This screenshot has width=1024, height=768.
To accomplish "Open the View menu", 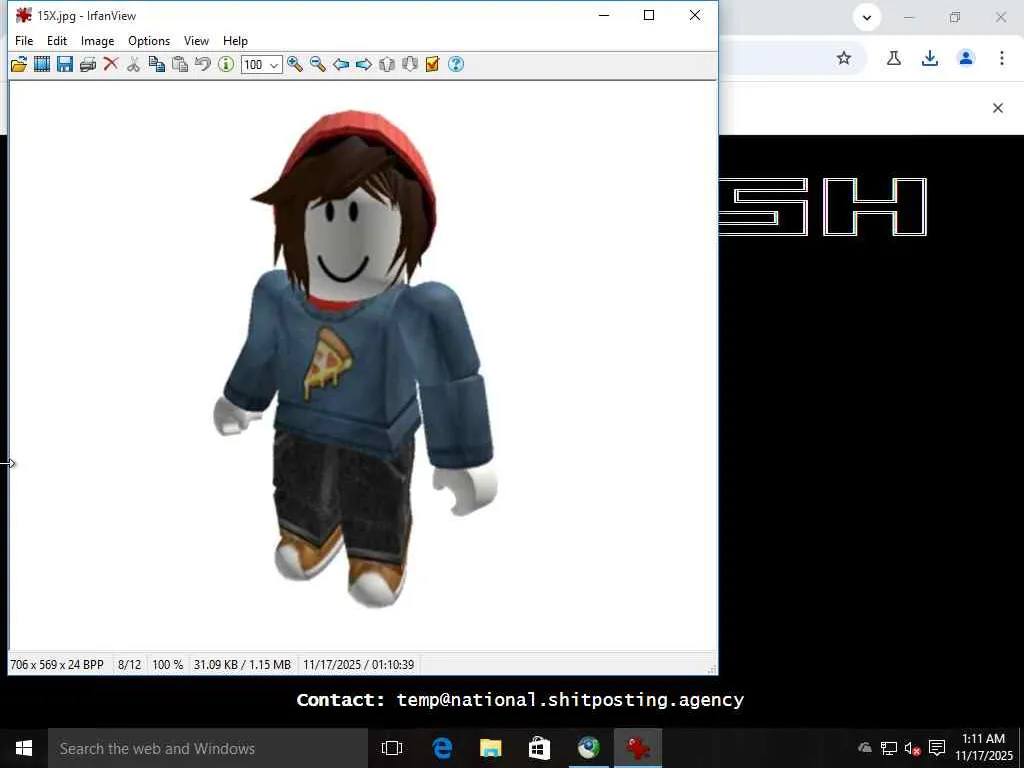I will pyautogui.click(x=196, y=40).
